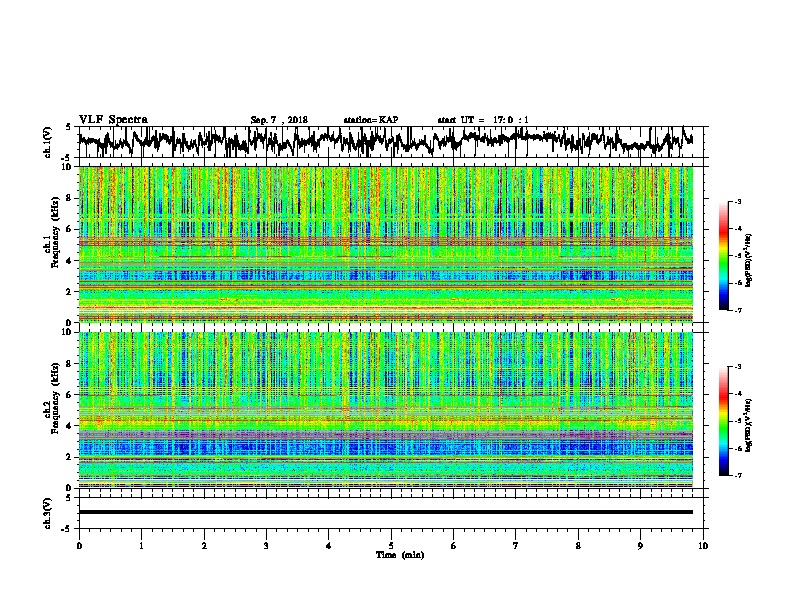Click the 'ch.3(V)' axis label
This screenshot has height=612, width=792.
coord(47,513)
